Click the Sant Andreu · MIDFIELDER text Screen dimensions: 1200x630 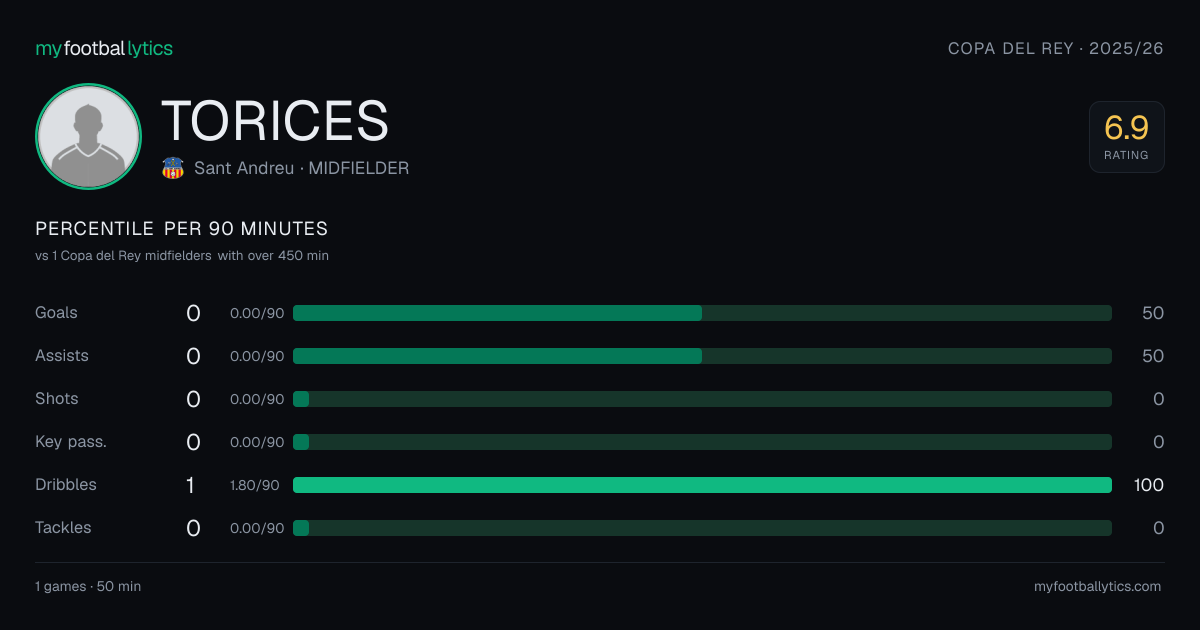(x=301, y=168)
